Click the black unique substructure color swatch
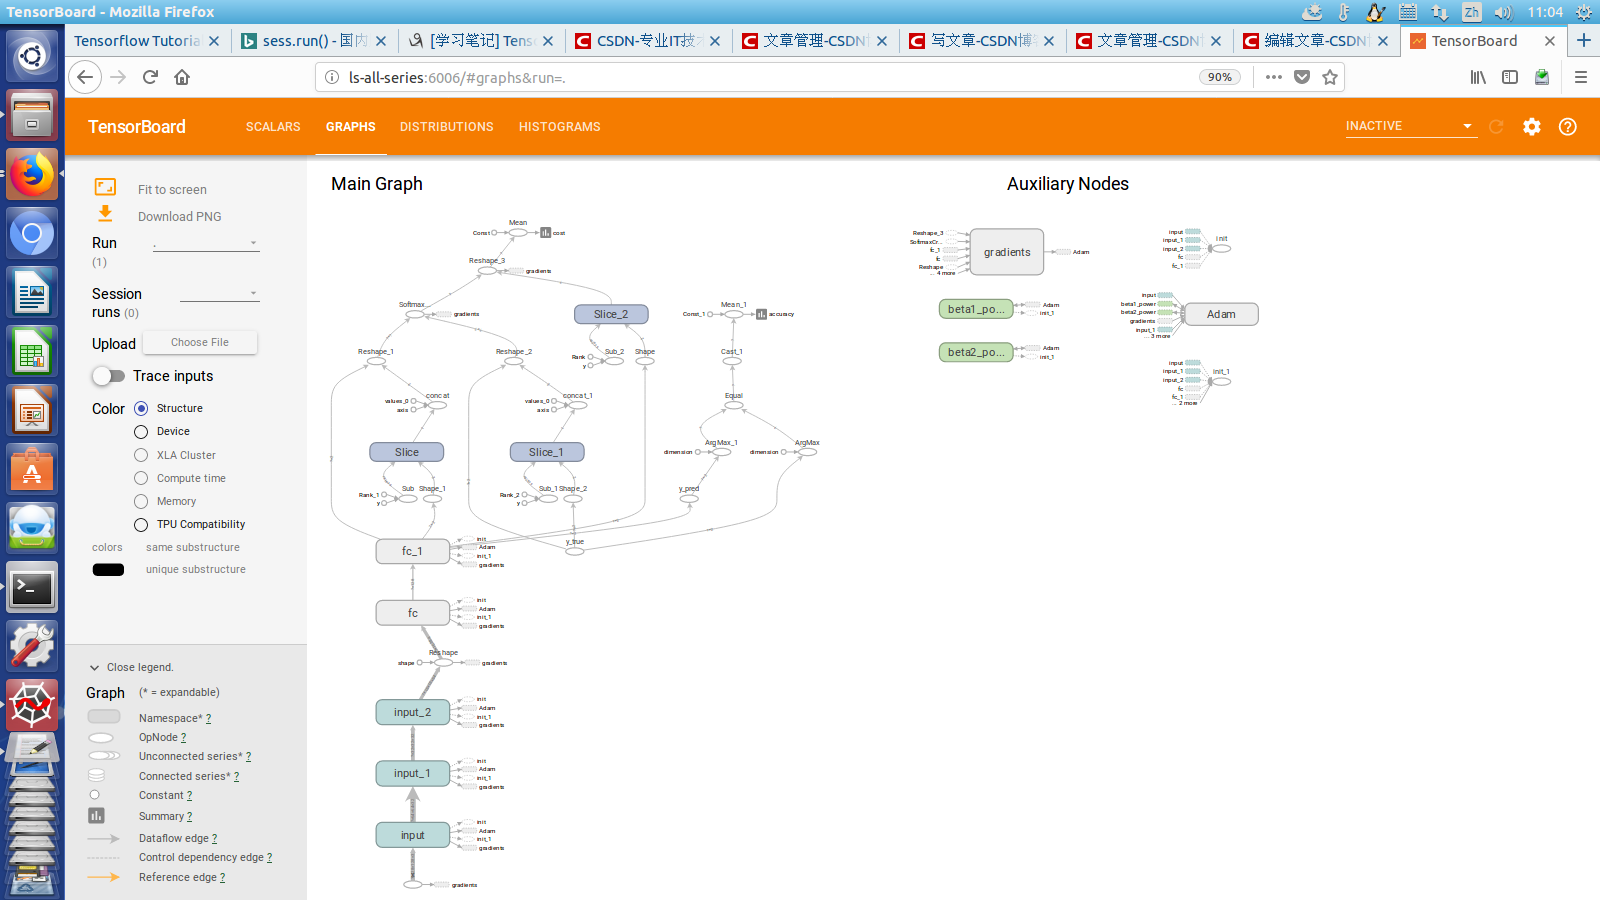 [x=108, y=570]
